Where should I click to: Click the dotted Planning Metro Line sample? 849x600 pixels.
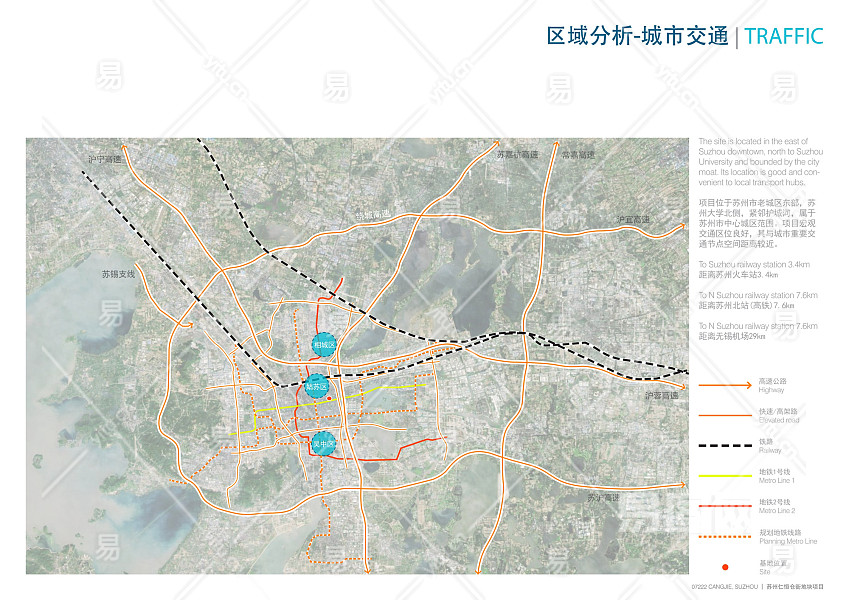click(725, 537)
